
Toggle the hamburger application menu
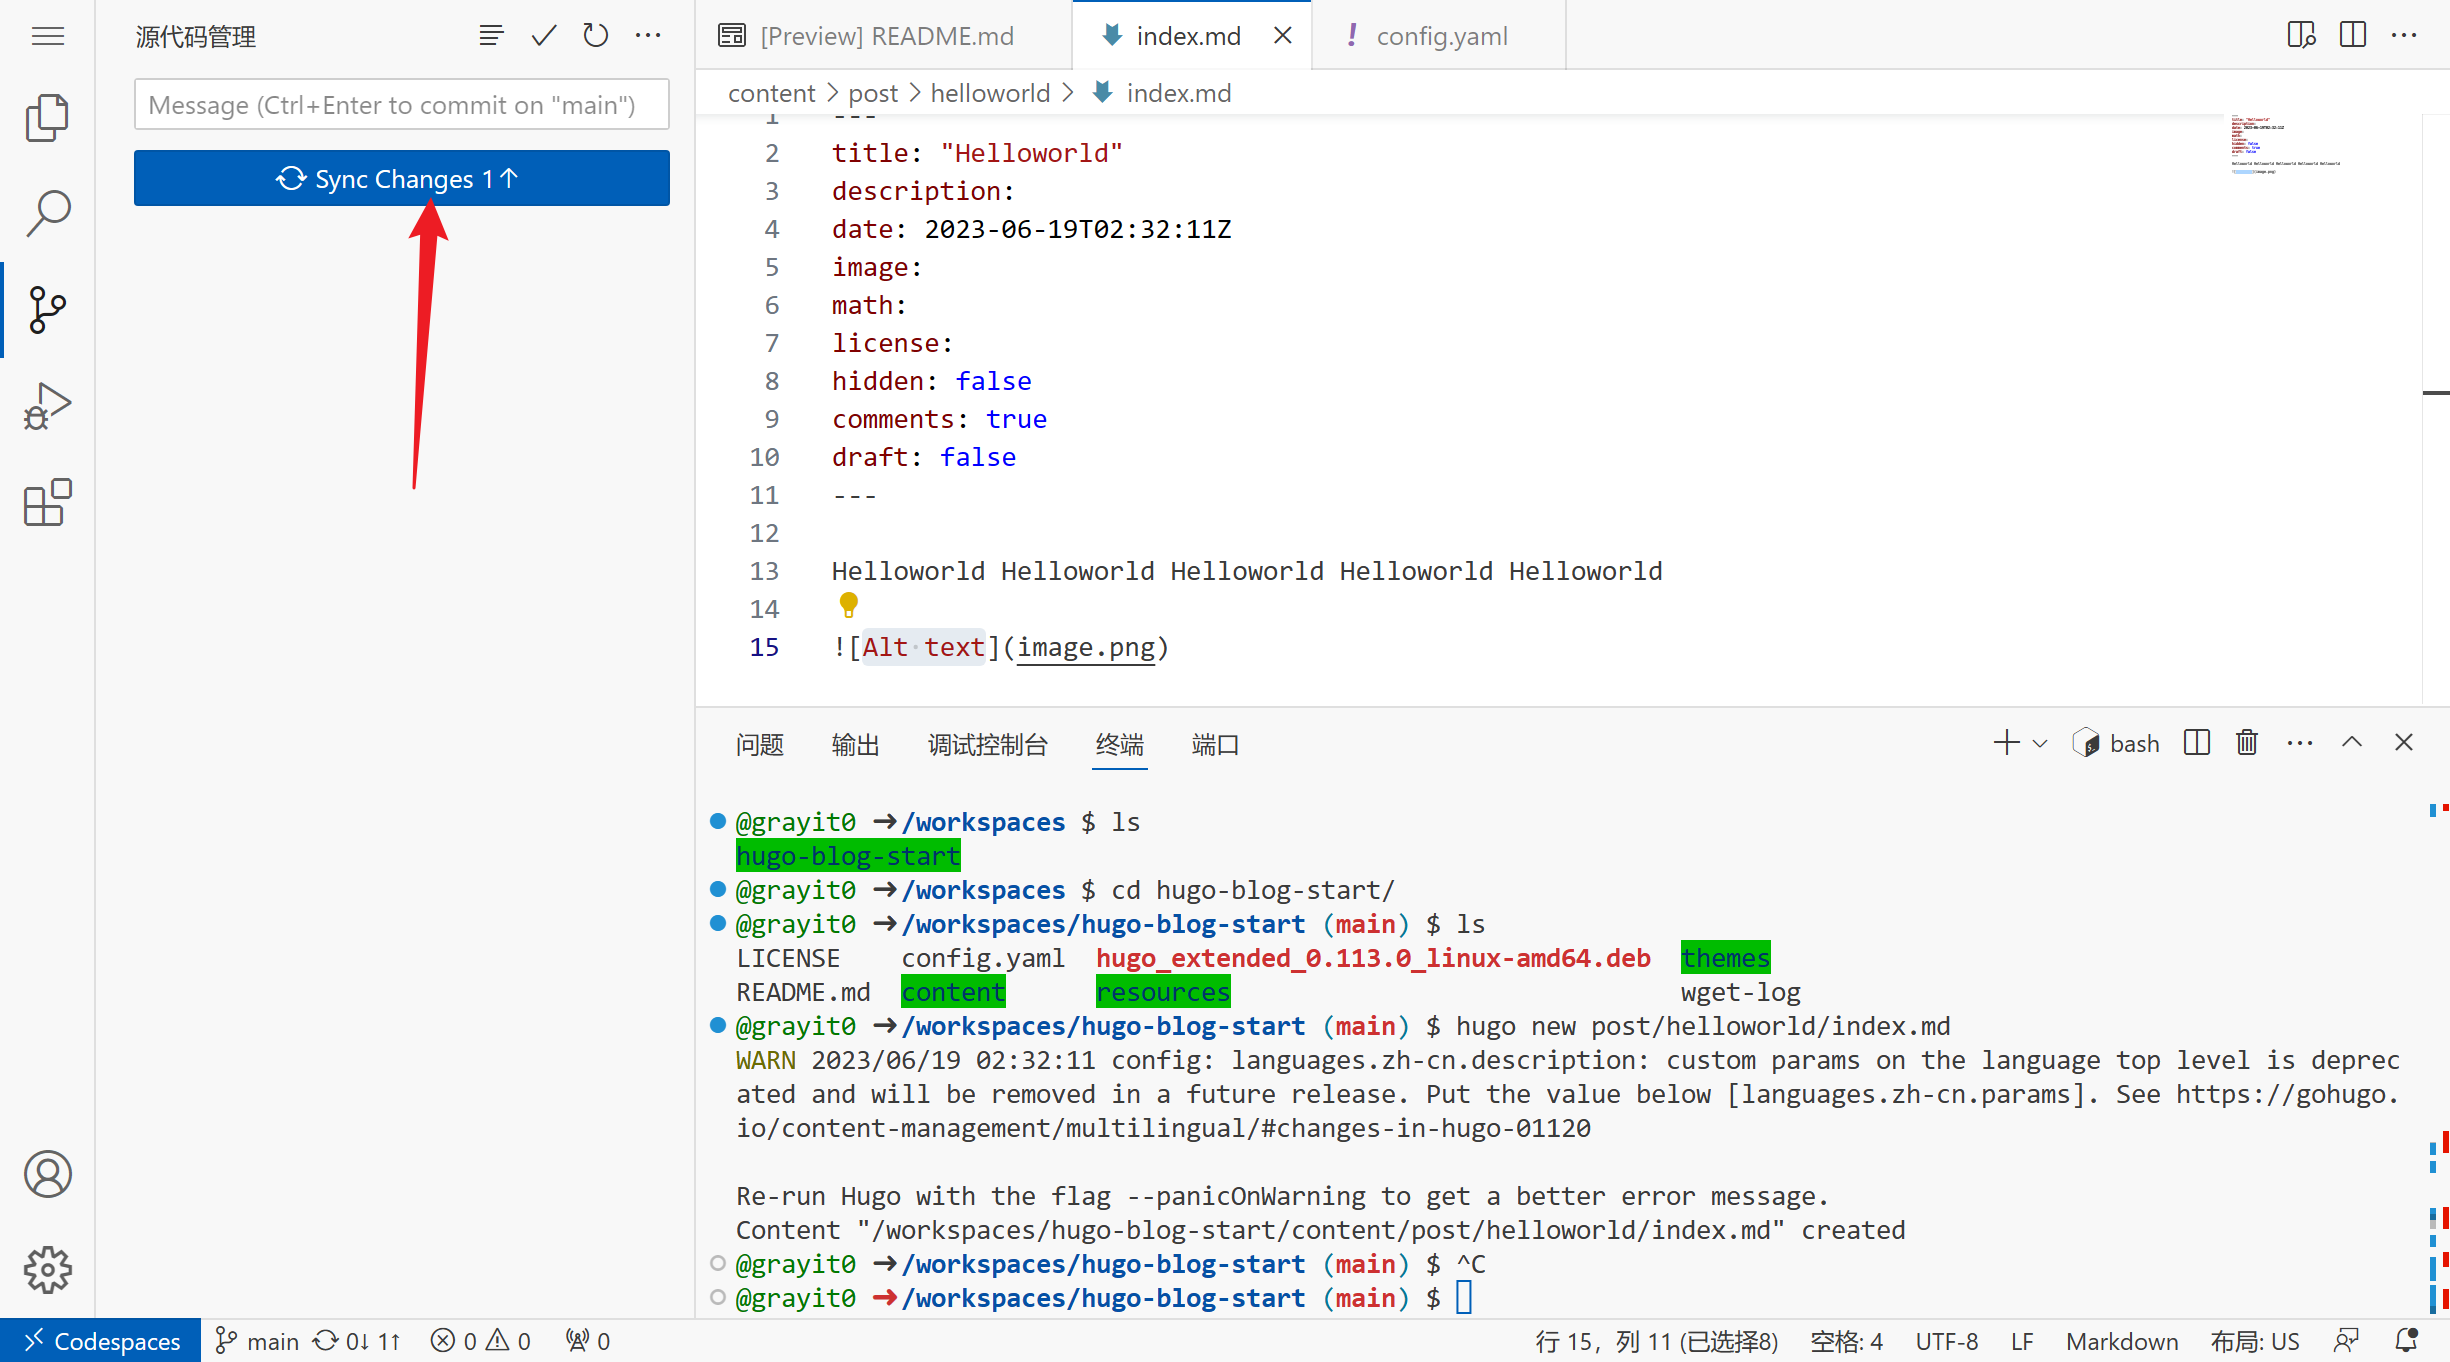(x=47, y=36)
